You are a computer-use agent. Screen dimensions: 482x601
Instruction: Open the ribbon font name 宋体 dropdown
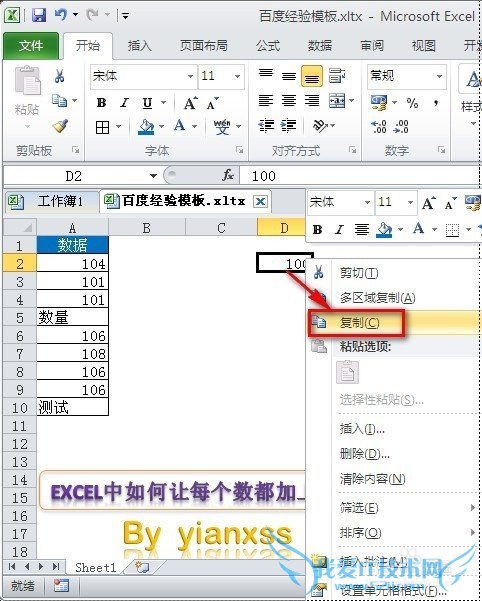click(190, 76)
